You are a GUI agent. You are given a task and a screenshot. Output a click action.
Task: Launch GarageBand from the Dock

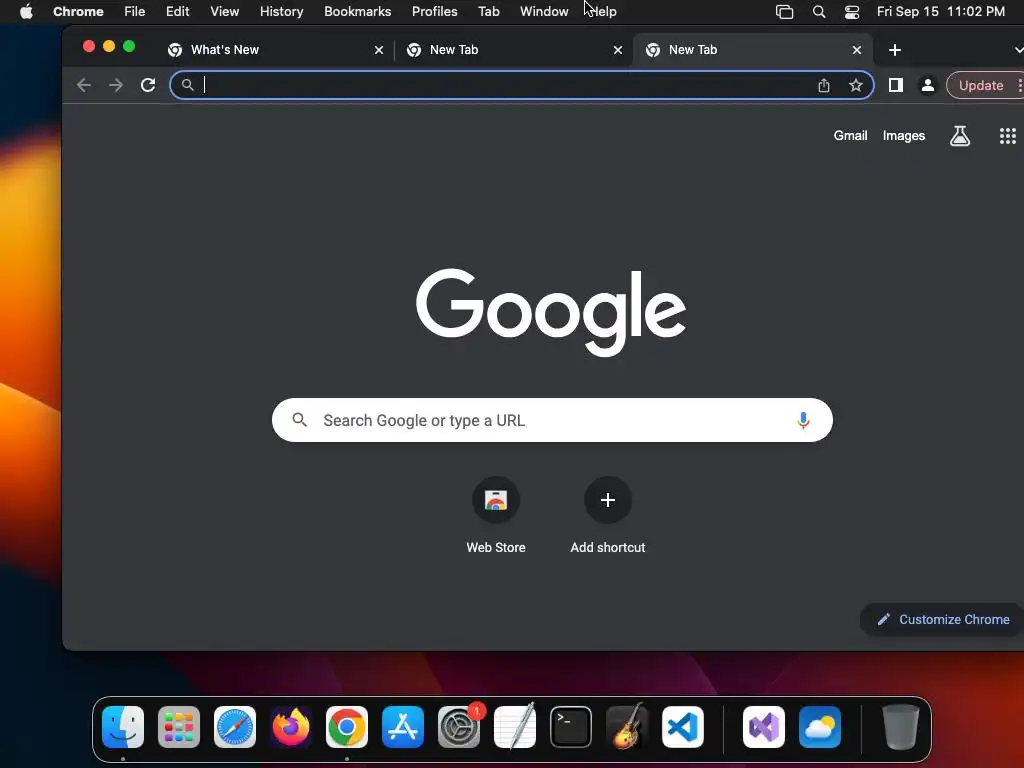click(627, 727)
